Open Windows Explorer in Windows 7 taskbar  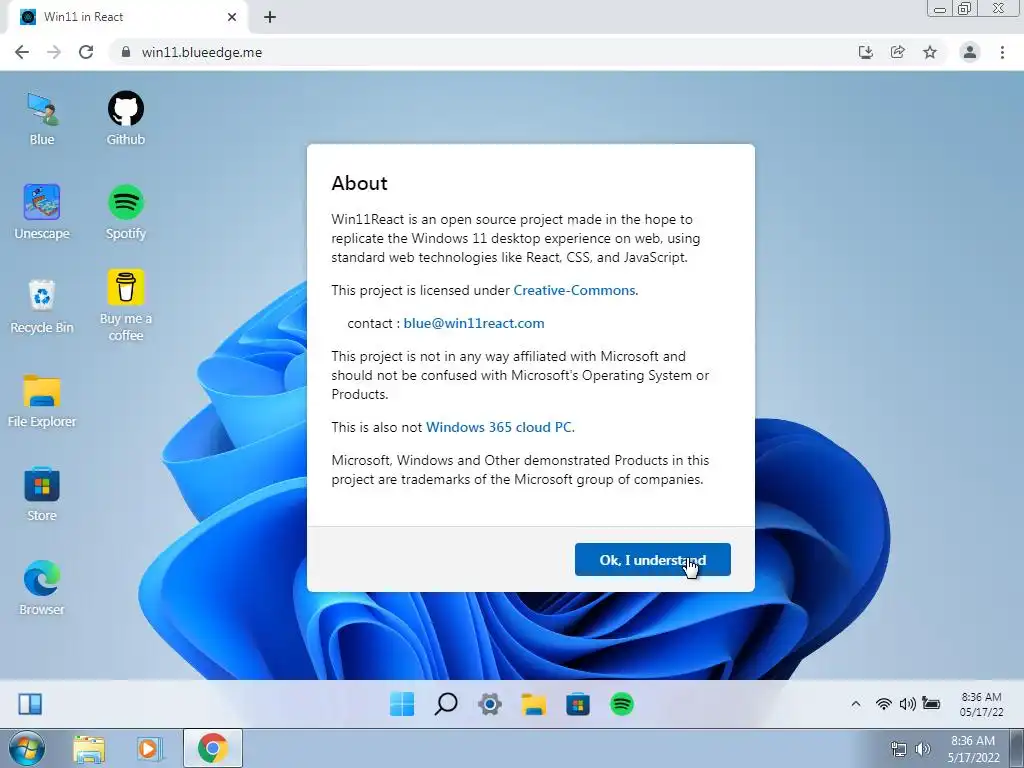[89, 749]
